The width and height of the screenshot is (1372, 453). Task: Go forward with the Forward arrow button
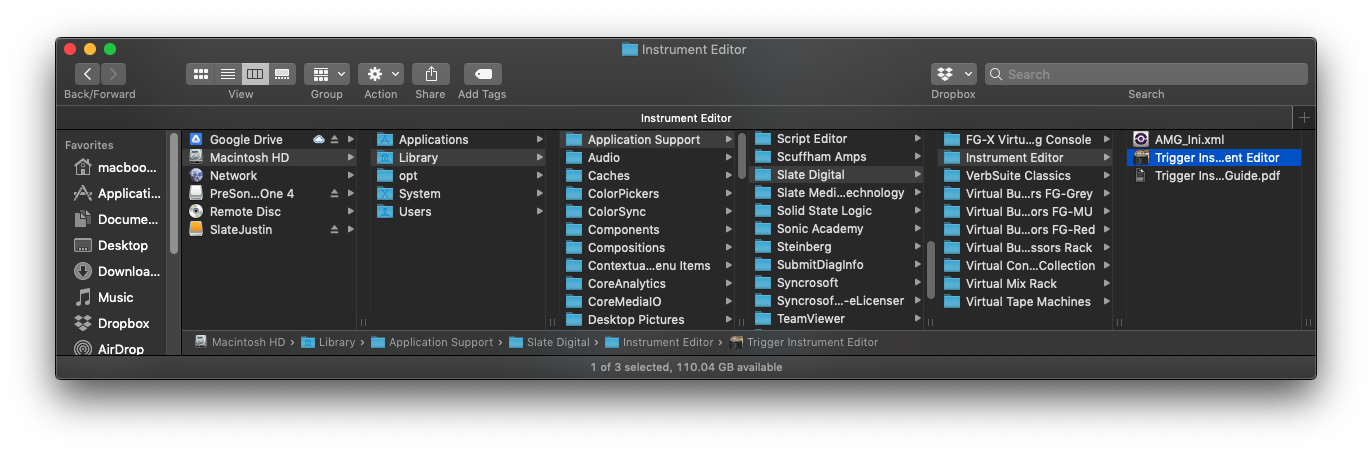click(x=113, y=74)
